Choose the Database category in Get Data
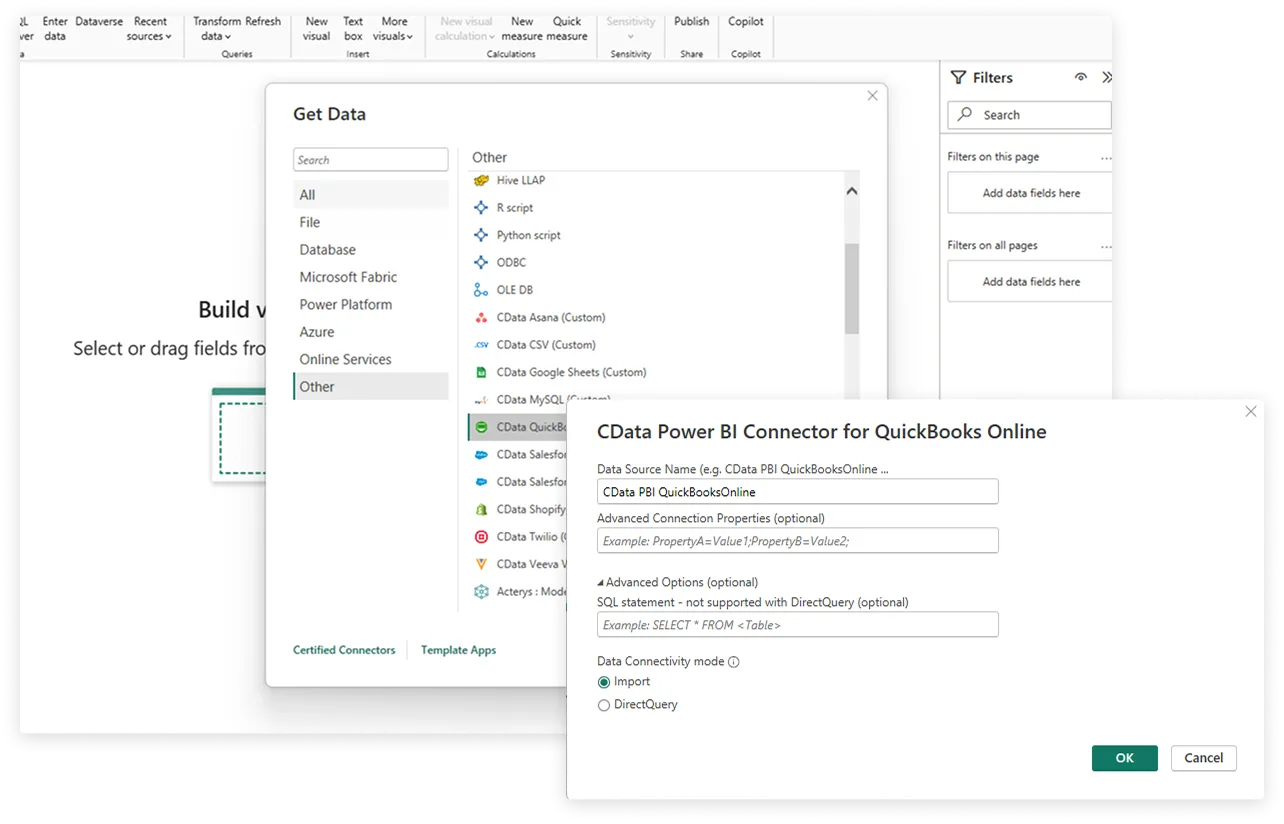The image size is (1284, 824). (327, 250)
